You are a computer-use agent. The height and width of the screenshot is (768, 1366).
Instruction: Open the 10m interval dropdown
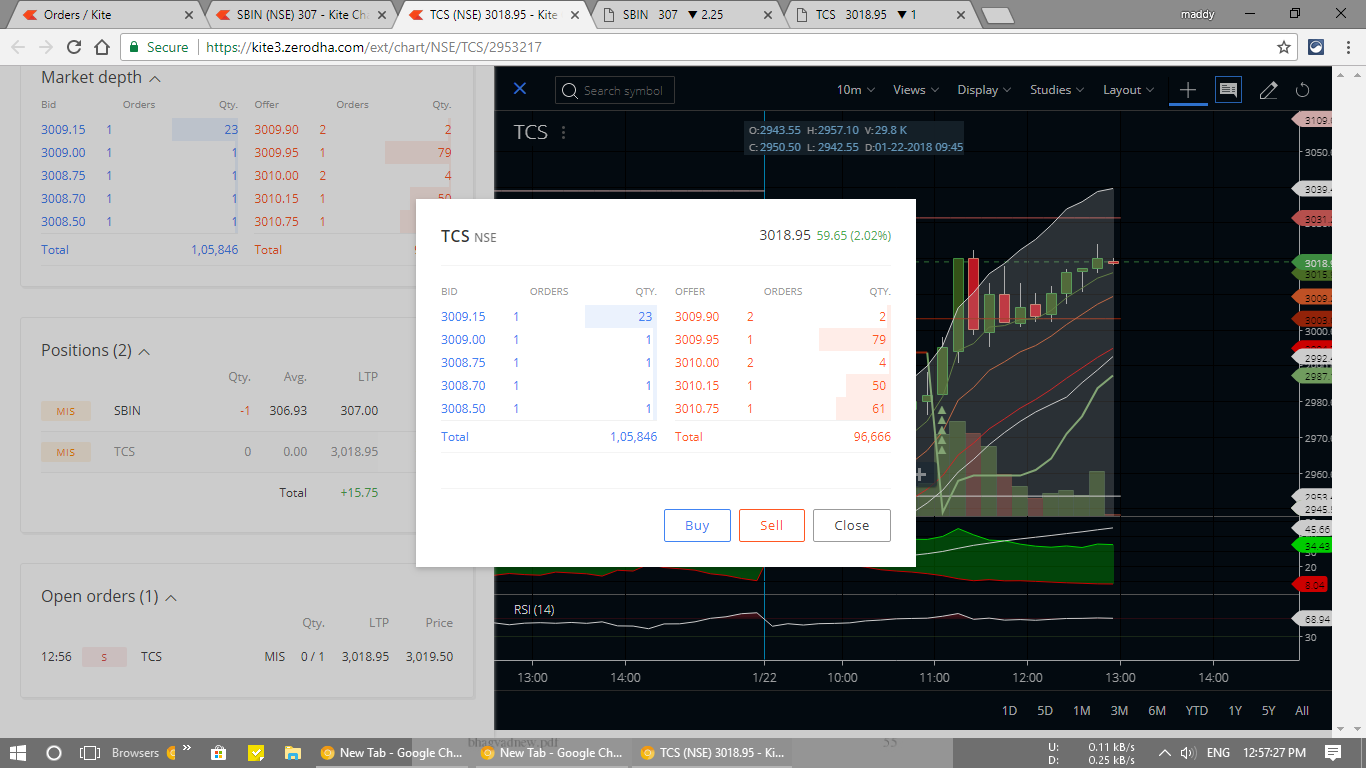pyautogui.click(x=855, y=90)
